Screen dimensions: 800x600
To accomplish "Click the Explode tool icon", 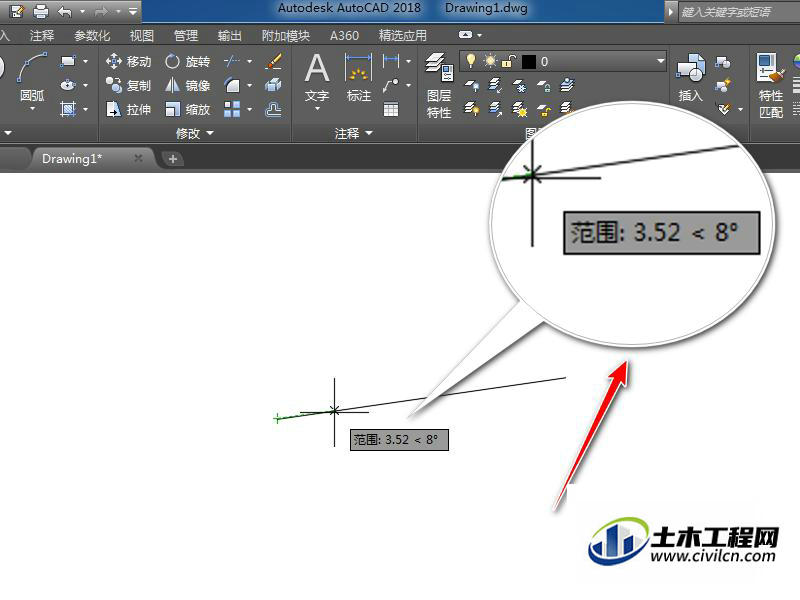I will (274, 85).
